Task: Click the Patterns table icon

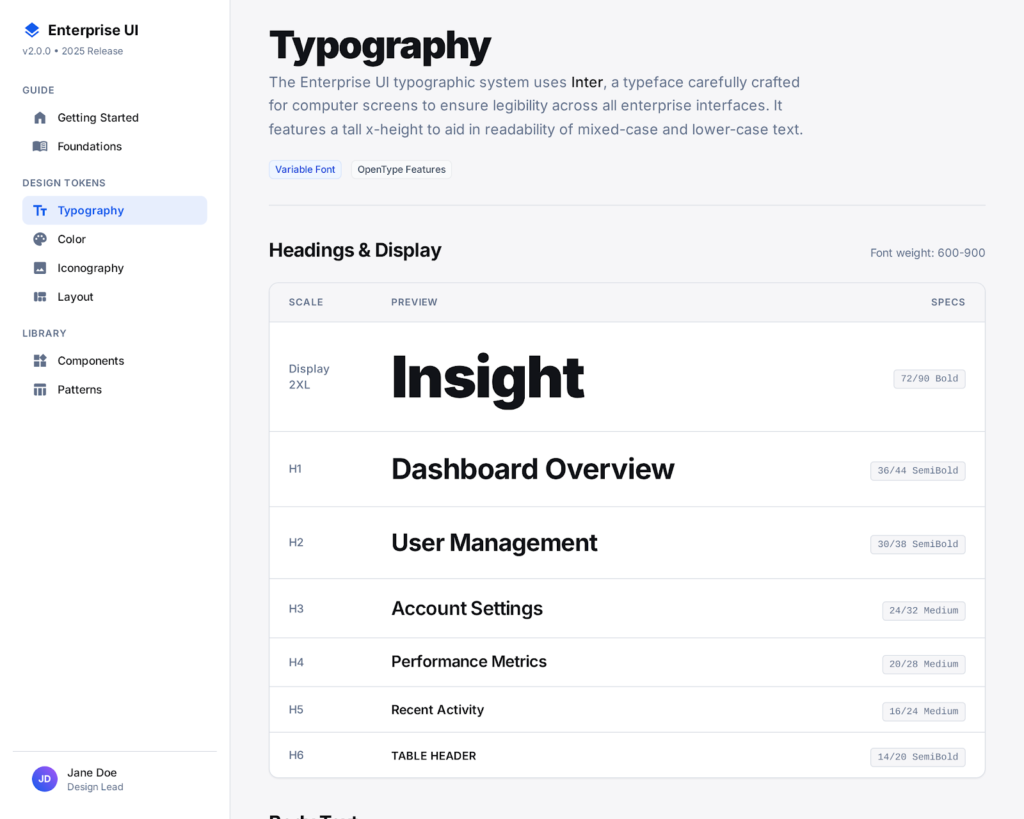Action: point(40,390)
